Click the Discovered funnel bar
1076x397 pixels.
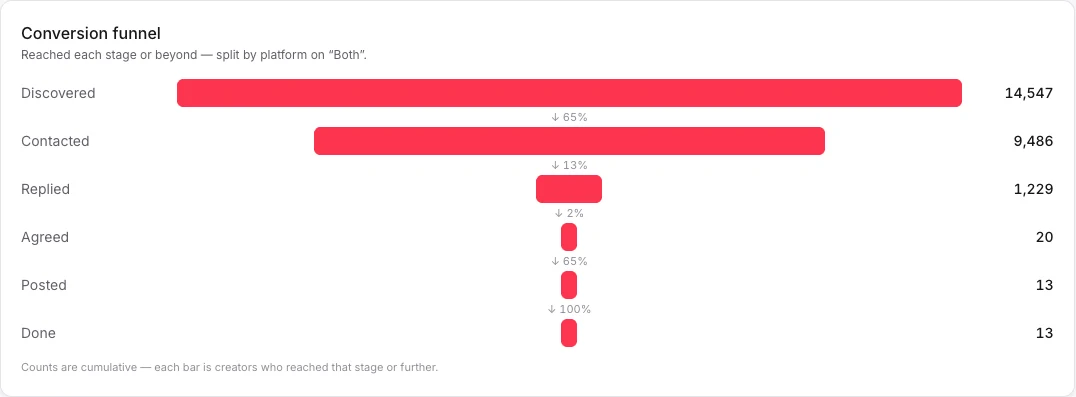(x=569, y=93)
